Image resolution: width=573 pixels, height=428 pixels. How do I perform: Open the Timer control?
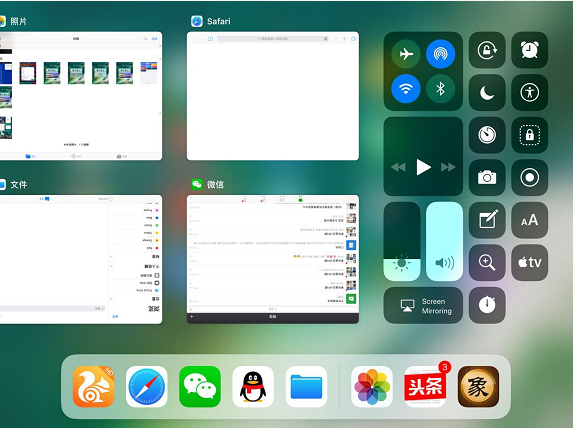pos(487,135)
